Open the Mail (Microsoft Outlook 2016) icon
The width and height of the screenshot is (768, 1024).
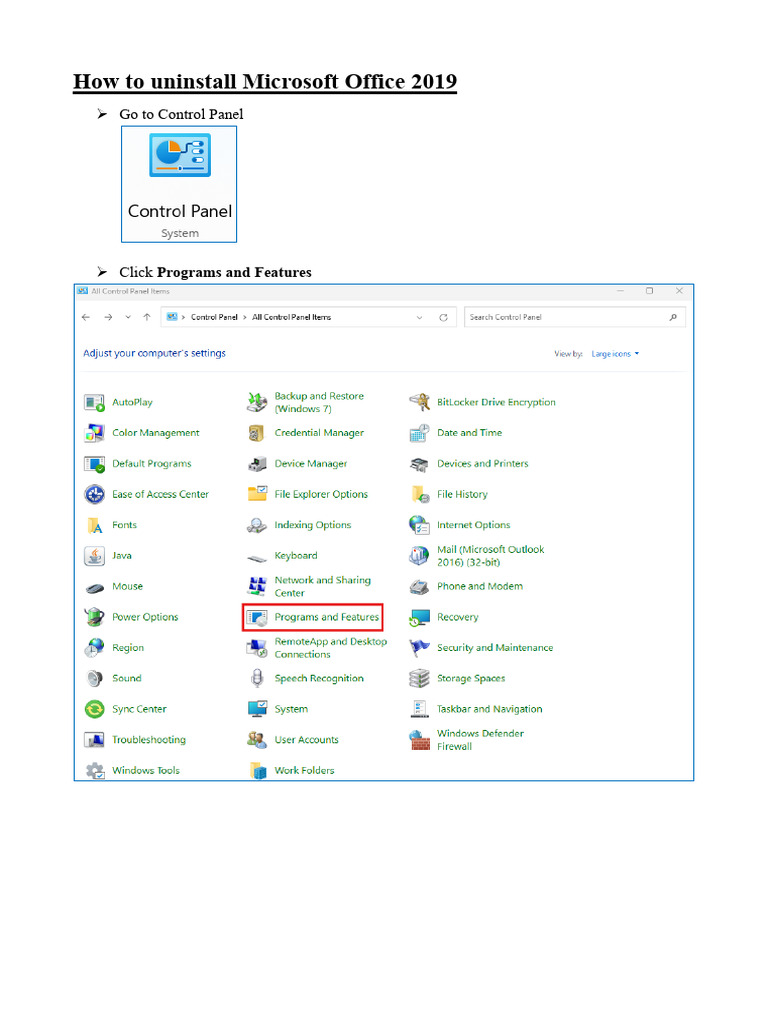(419, 556)
